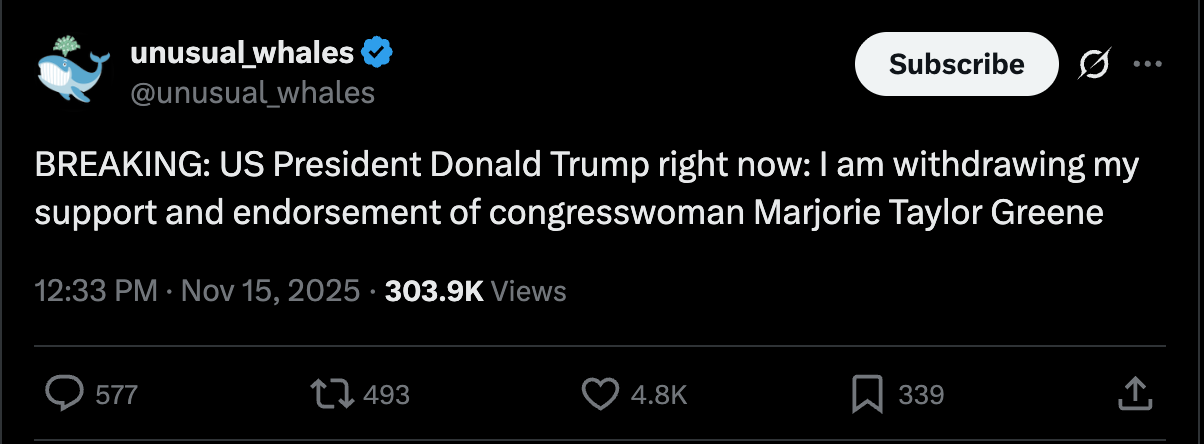The height and width of the screenshot is (444, 1204).
Task: Open the @unusual_whales handle link
Action: pos(252,93)
